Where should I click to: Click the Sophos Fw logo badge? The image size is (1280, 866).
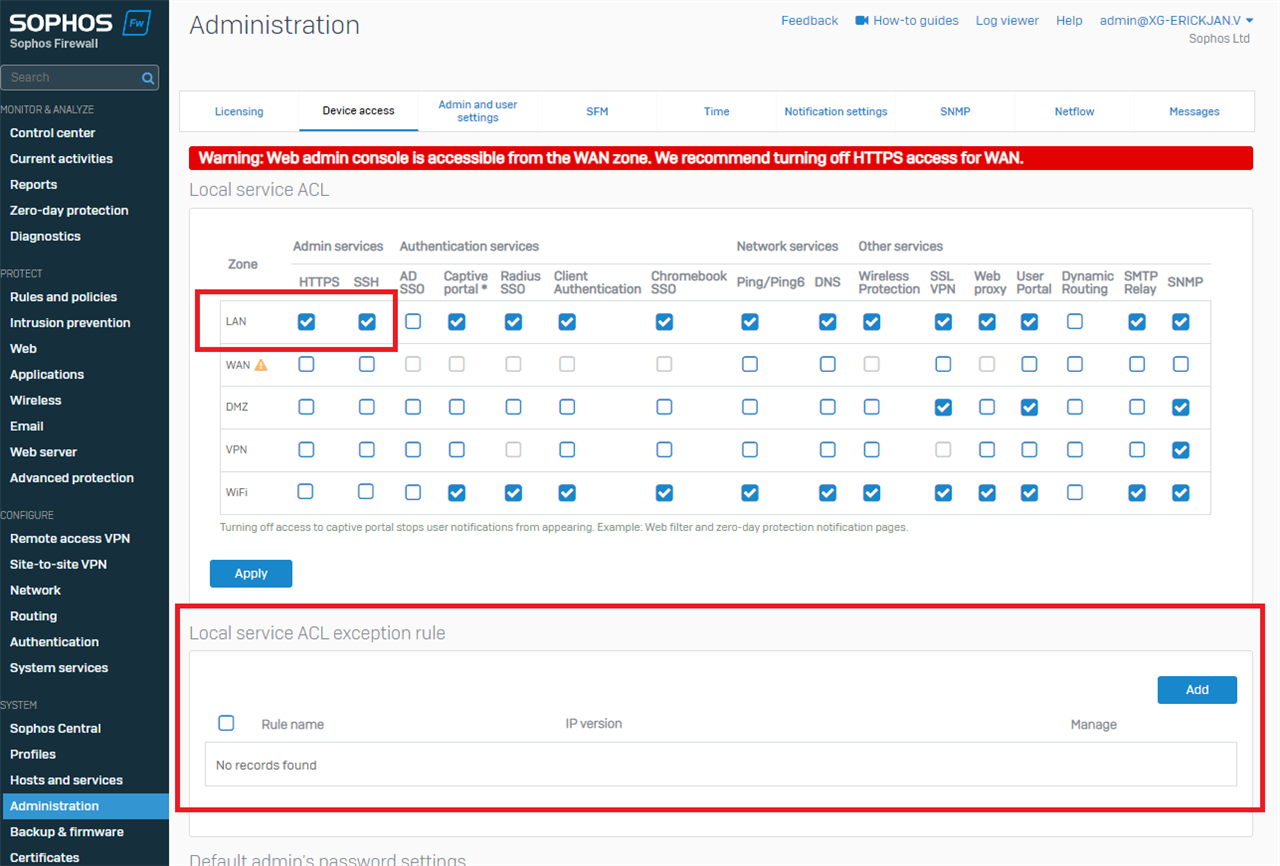[x=136, y=24]
